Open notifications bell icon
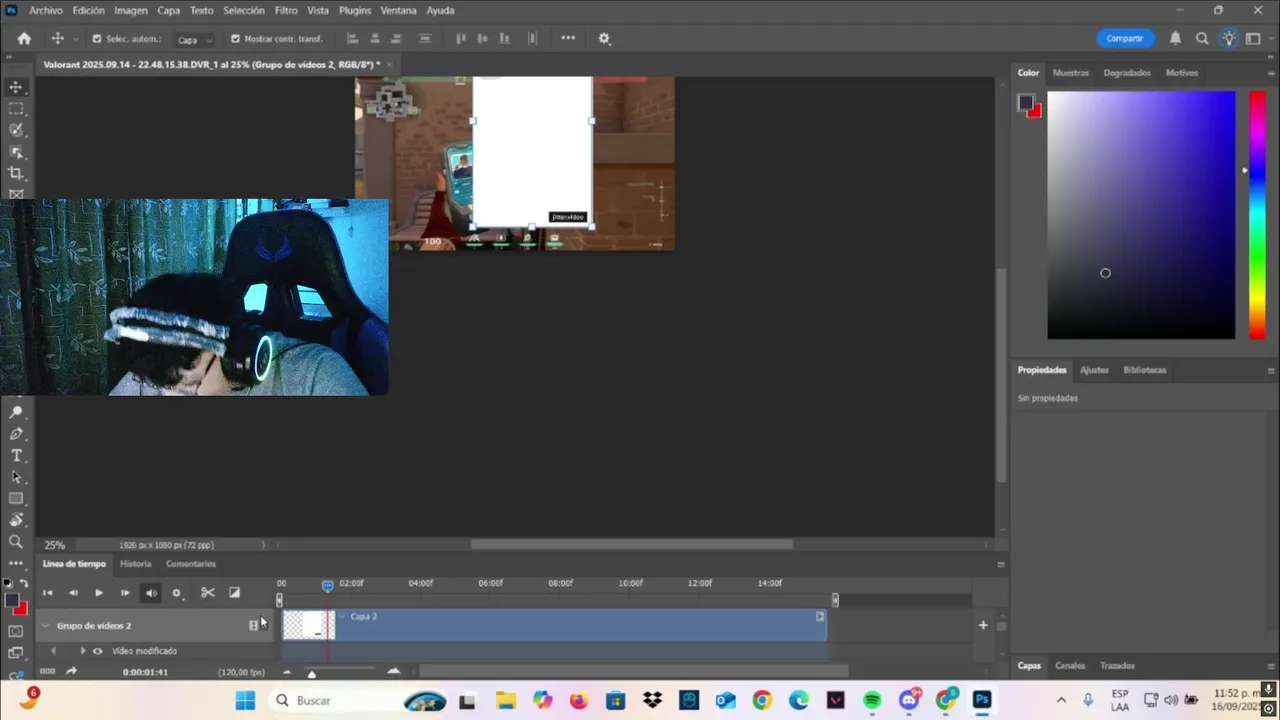 point(1176,38)
